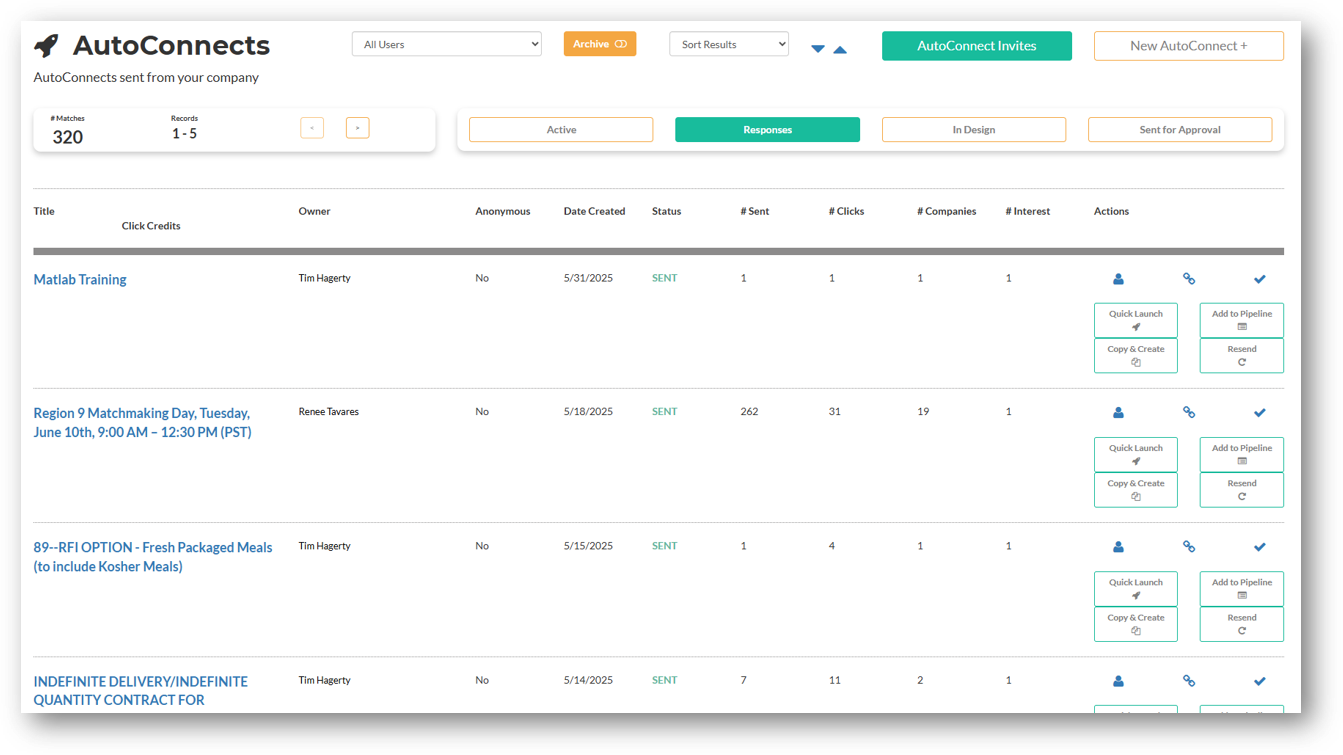The width and height of the screenshot is (1343, 755).
Task: Click the 31 clicks value
Action: (834, 412)
